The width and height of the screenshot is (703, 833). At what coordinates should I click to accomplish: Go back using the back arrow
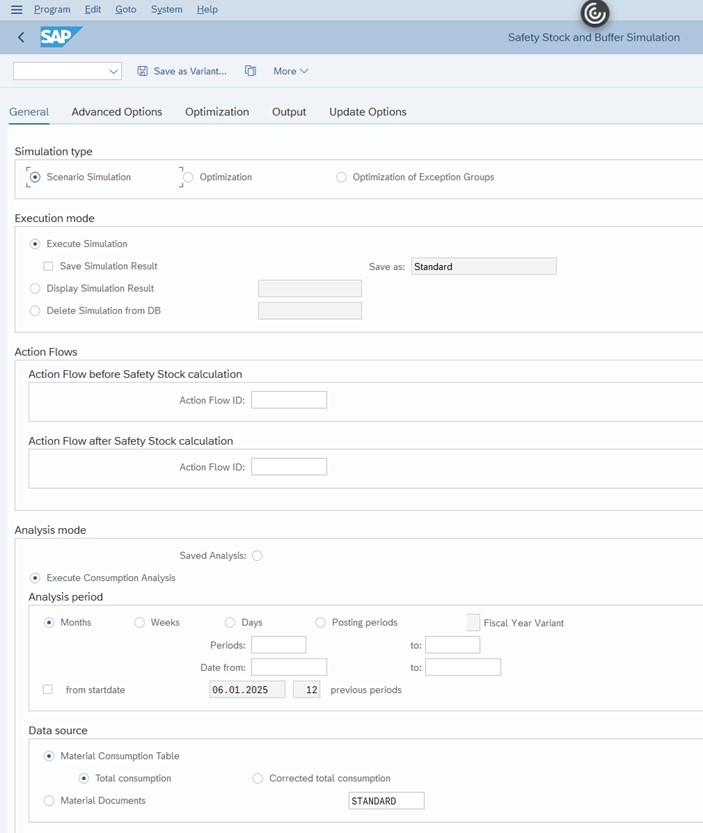21,37
